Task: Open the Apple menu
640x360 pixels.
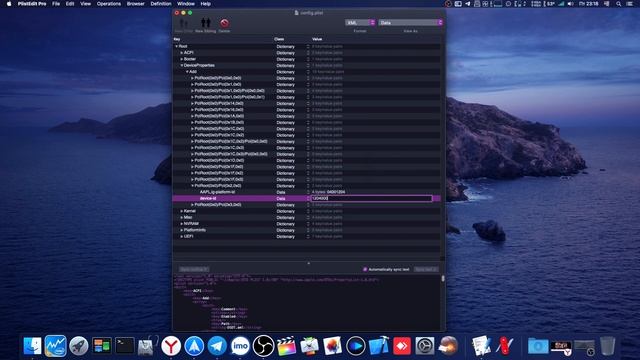Action: (9, 4)
